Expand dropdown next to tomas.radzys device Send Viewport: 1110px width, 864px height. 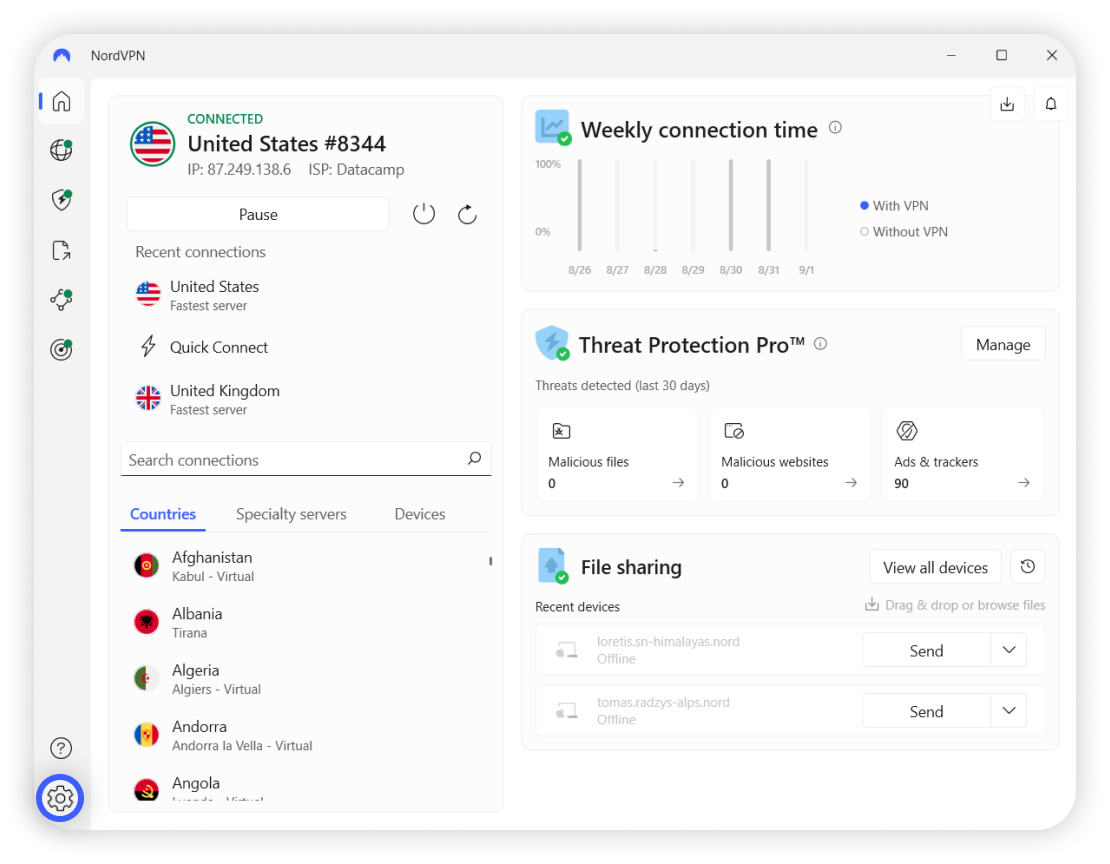1008,711
